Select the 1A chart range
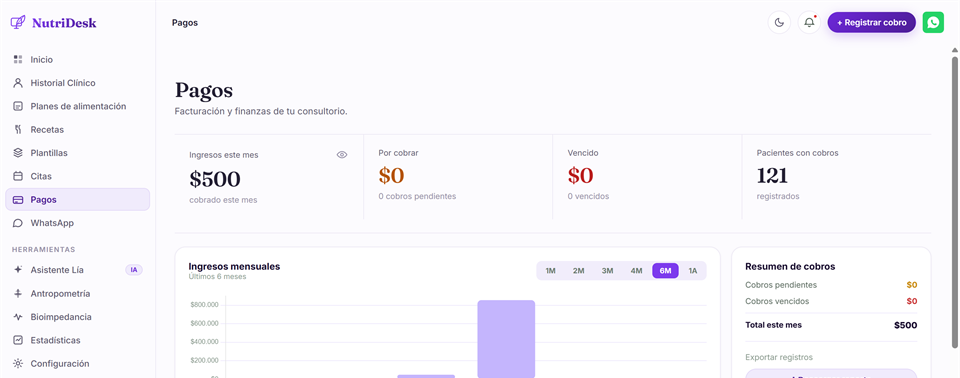This screenshot has height=378, width=960. click(692, 271)
